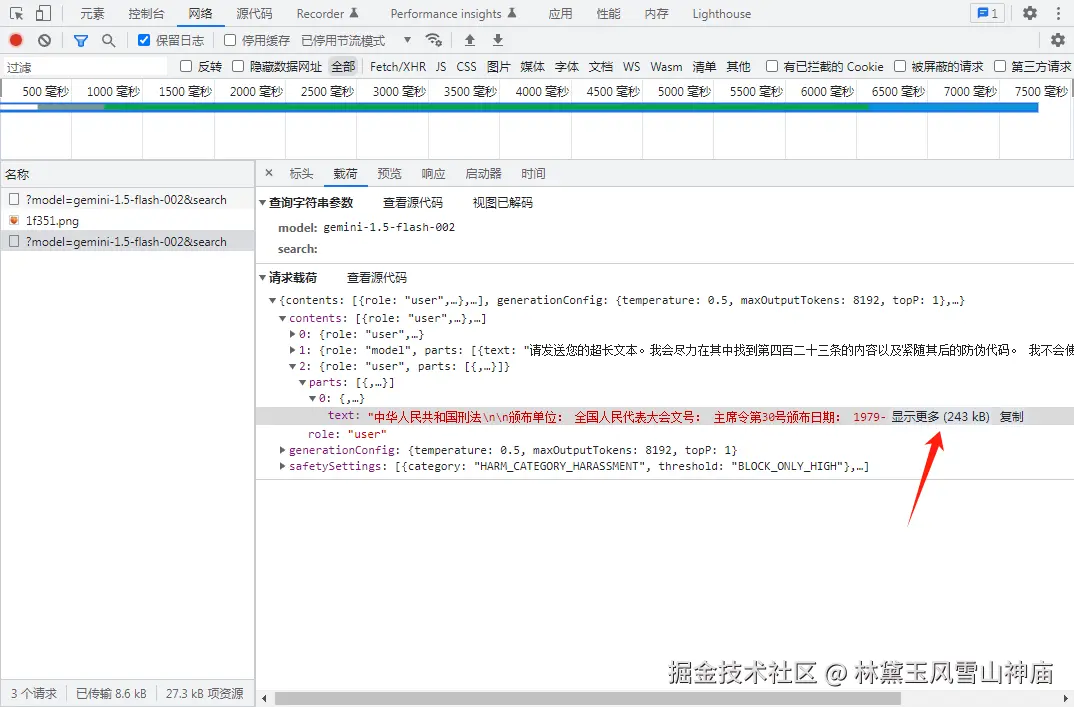Viewport: 1074px width, 707px height.
Task: Collapse the root payload object
Action: point(273,300)
